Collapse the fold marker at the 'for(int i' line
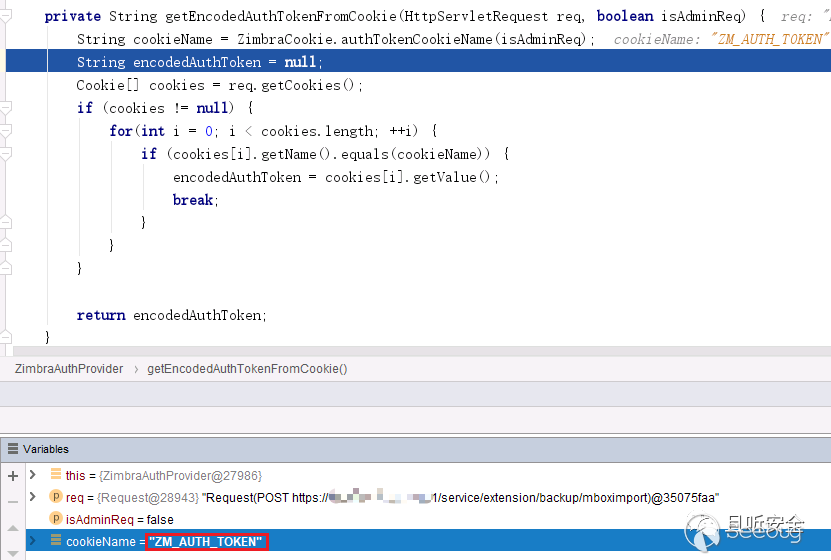This screenshot has width=831, height=560. pyautogui.click(x=6, y=131)
